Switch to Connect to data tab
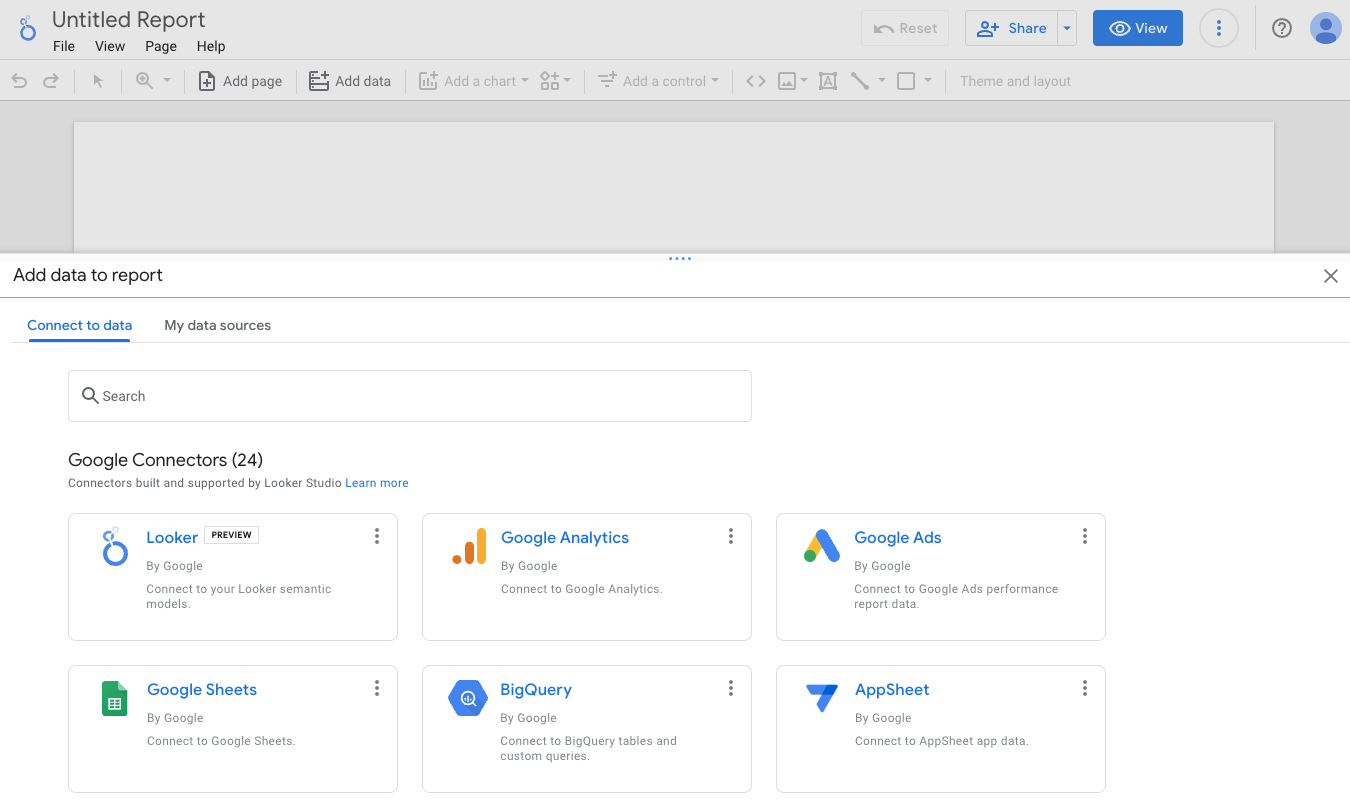 [80, 325]
